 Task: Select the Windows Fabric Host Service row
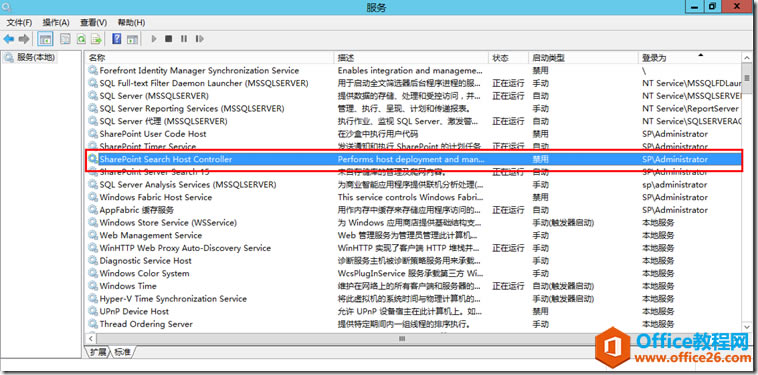tap(413, 197)
